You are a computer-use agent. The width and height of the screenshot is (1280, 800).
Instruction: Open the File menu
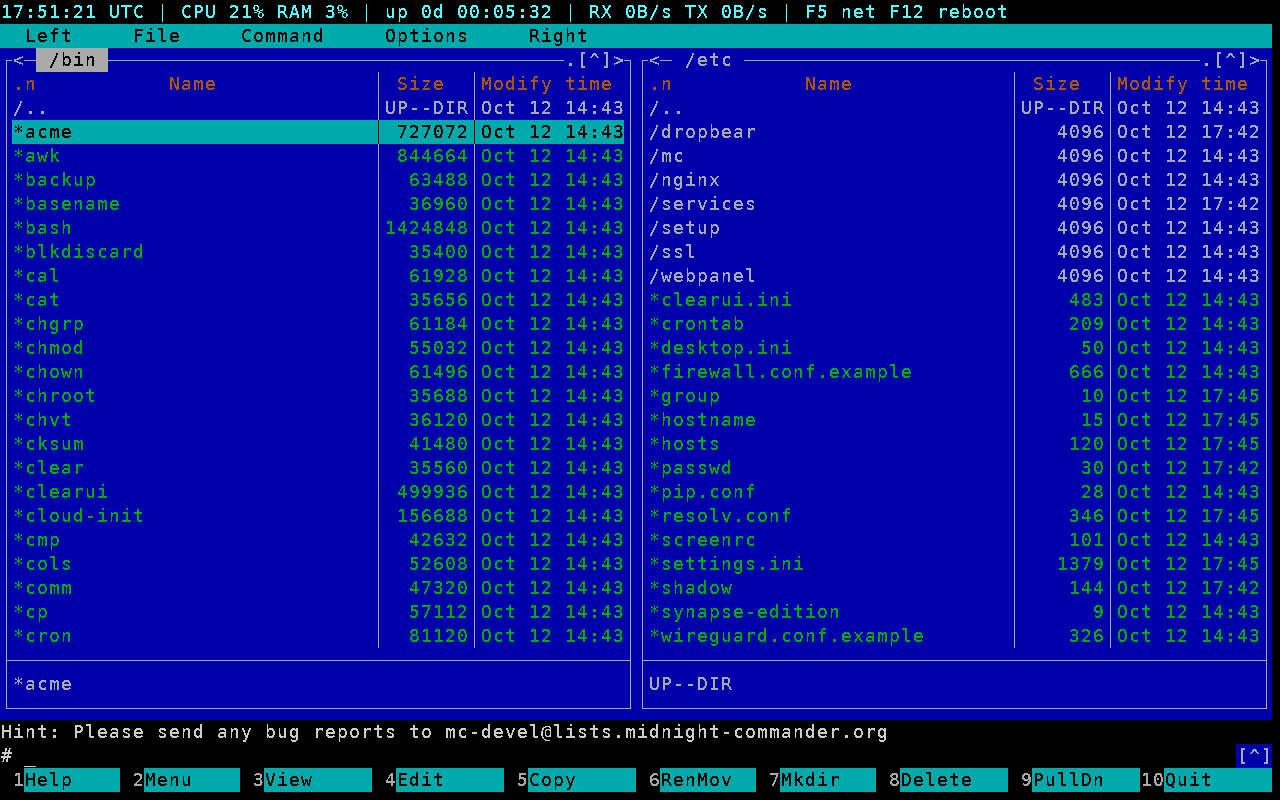click(x=156, y=36)
